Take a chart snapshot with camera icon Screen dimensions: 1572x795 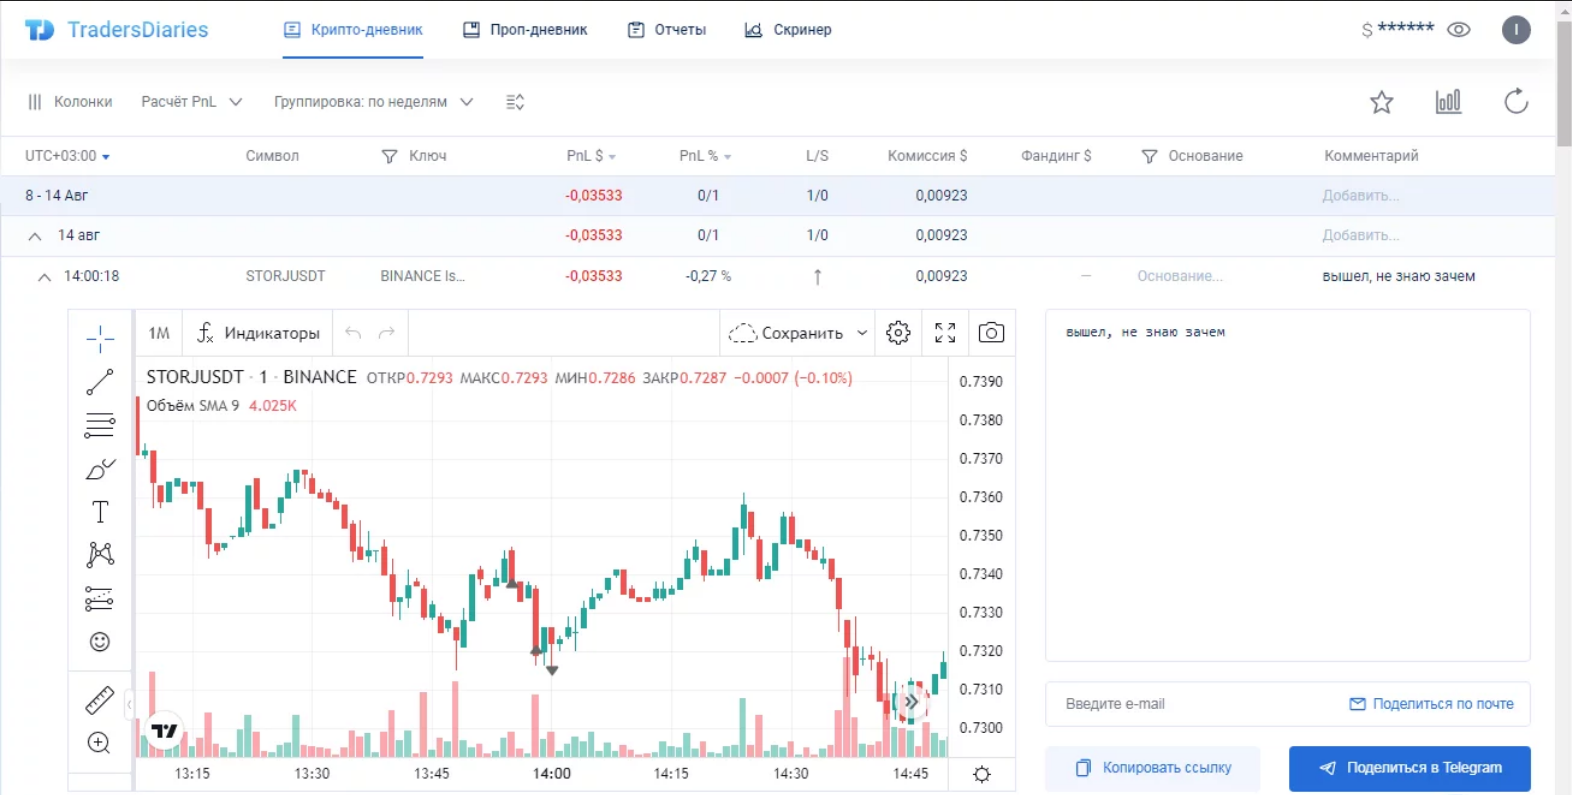click(x=991, y=333)
